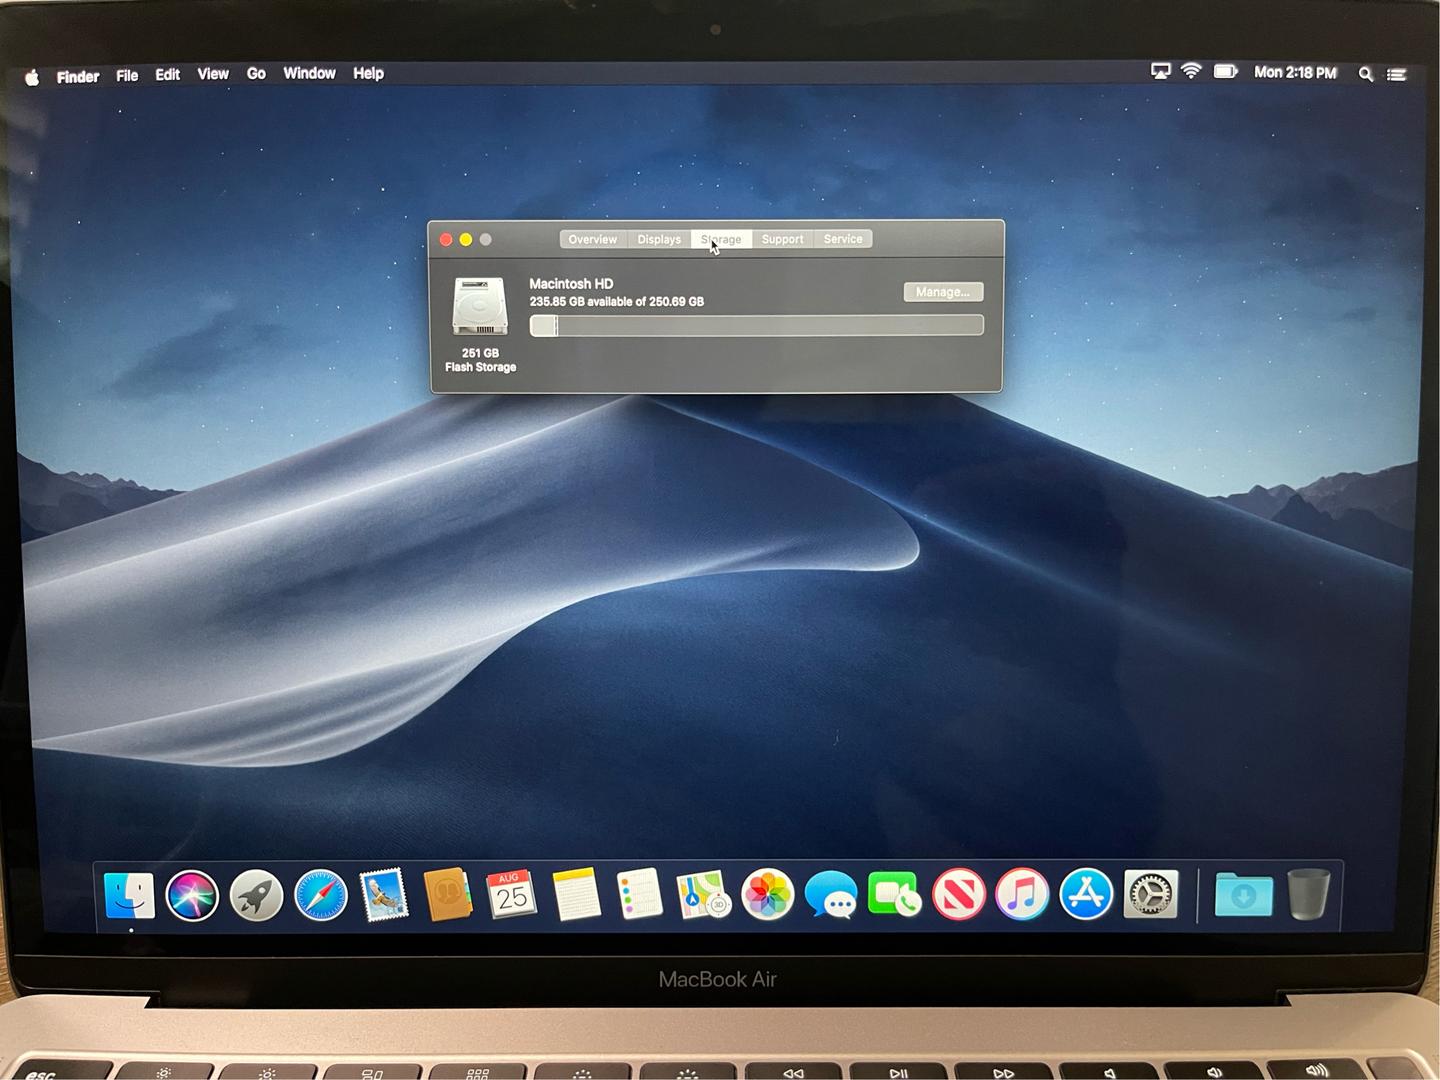Click the Macintosh HD name text
Image resolution: width=1440 pixels, height=1080 pixels.
571,284
